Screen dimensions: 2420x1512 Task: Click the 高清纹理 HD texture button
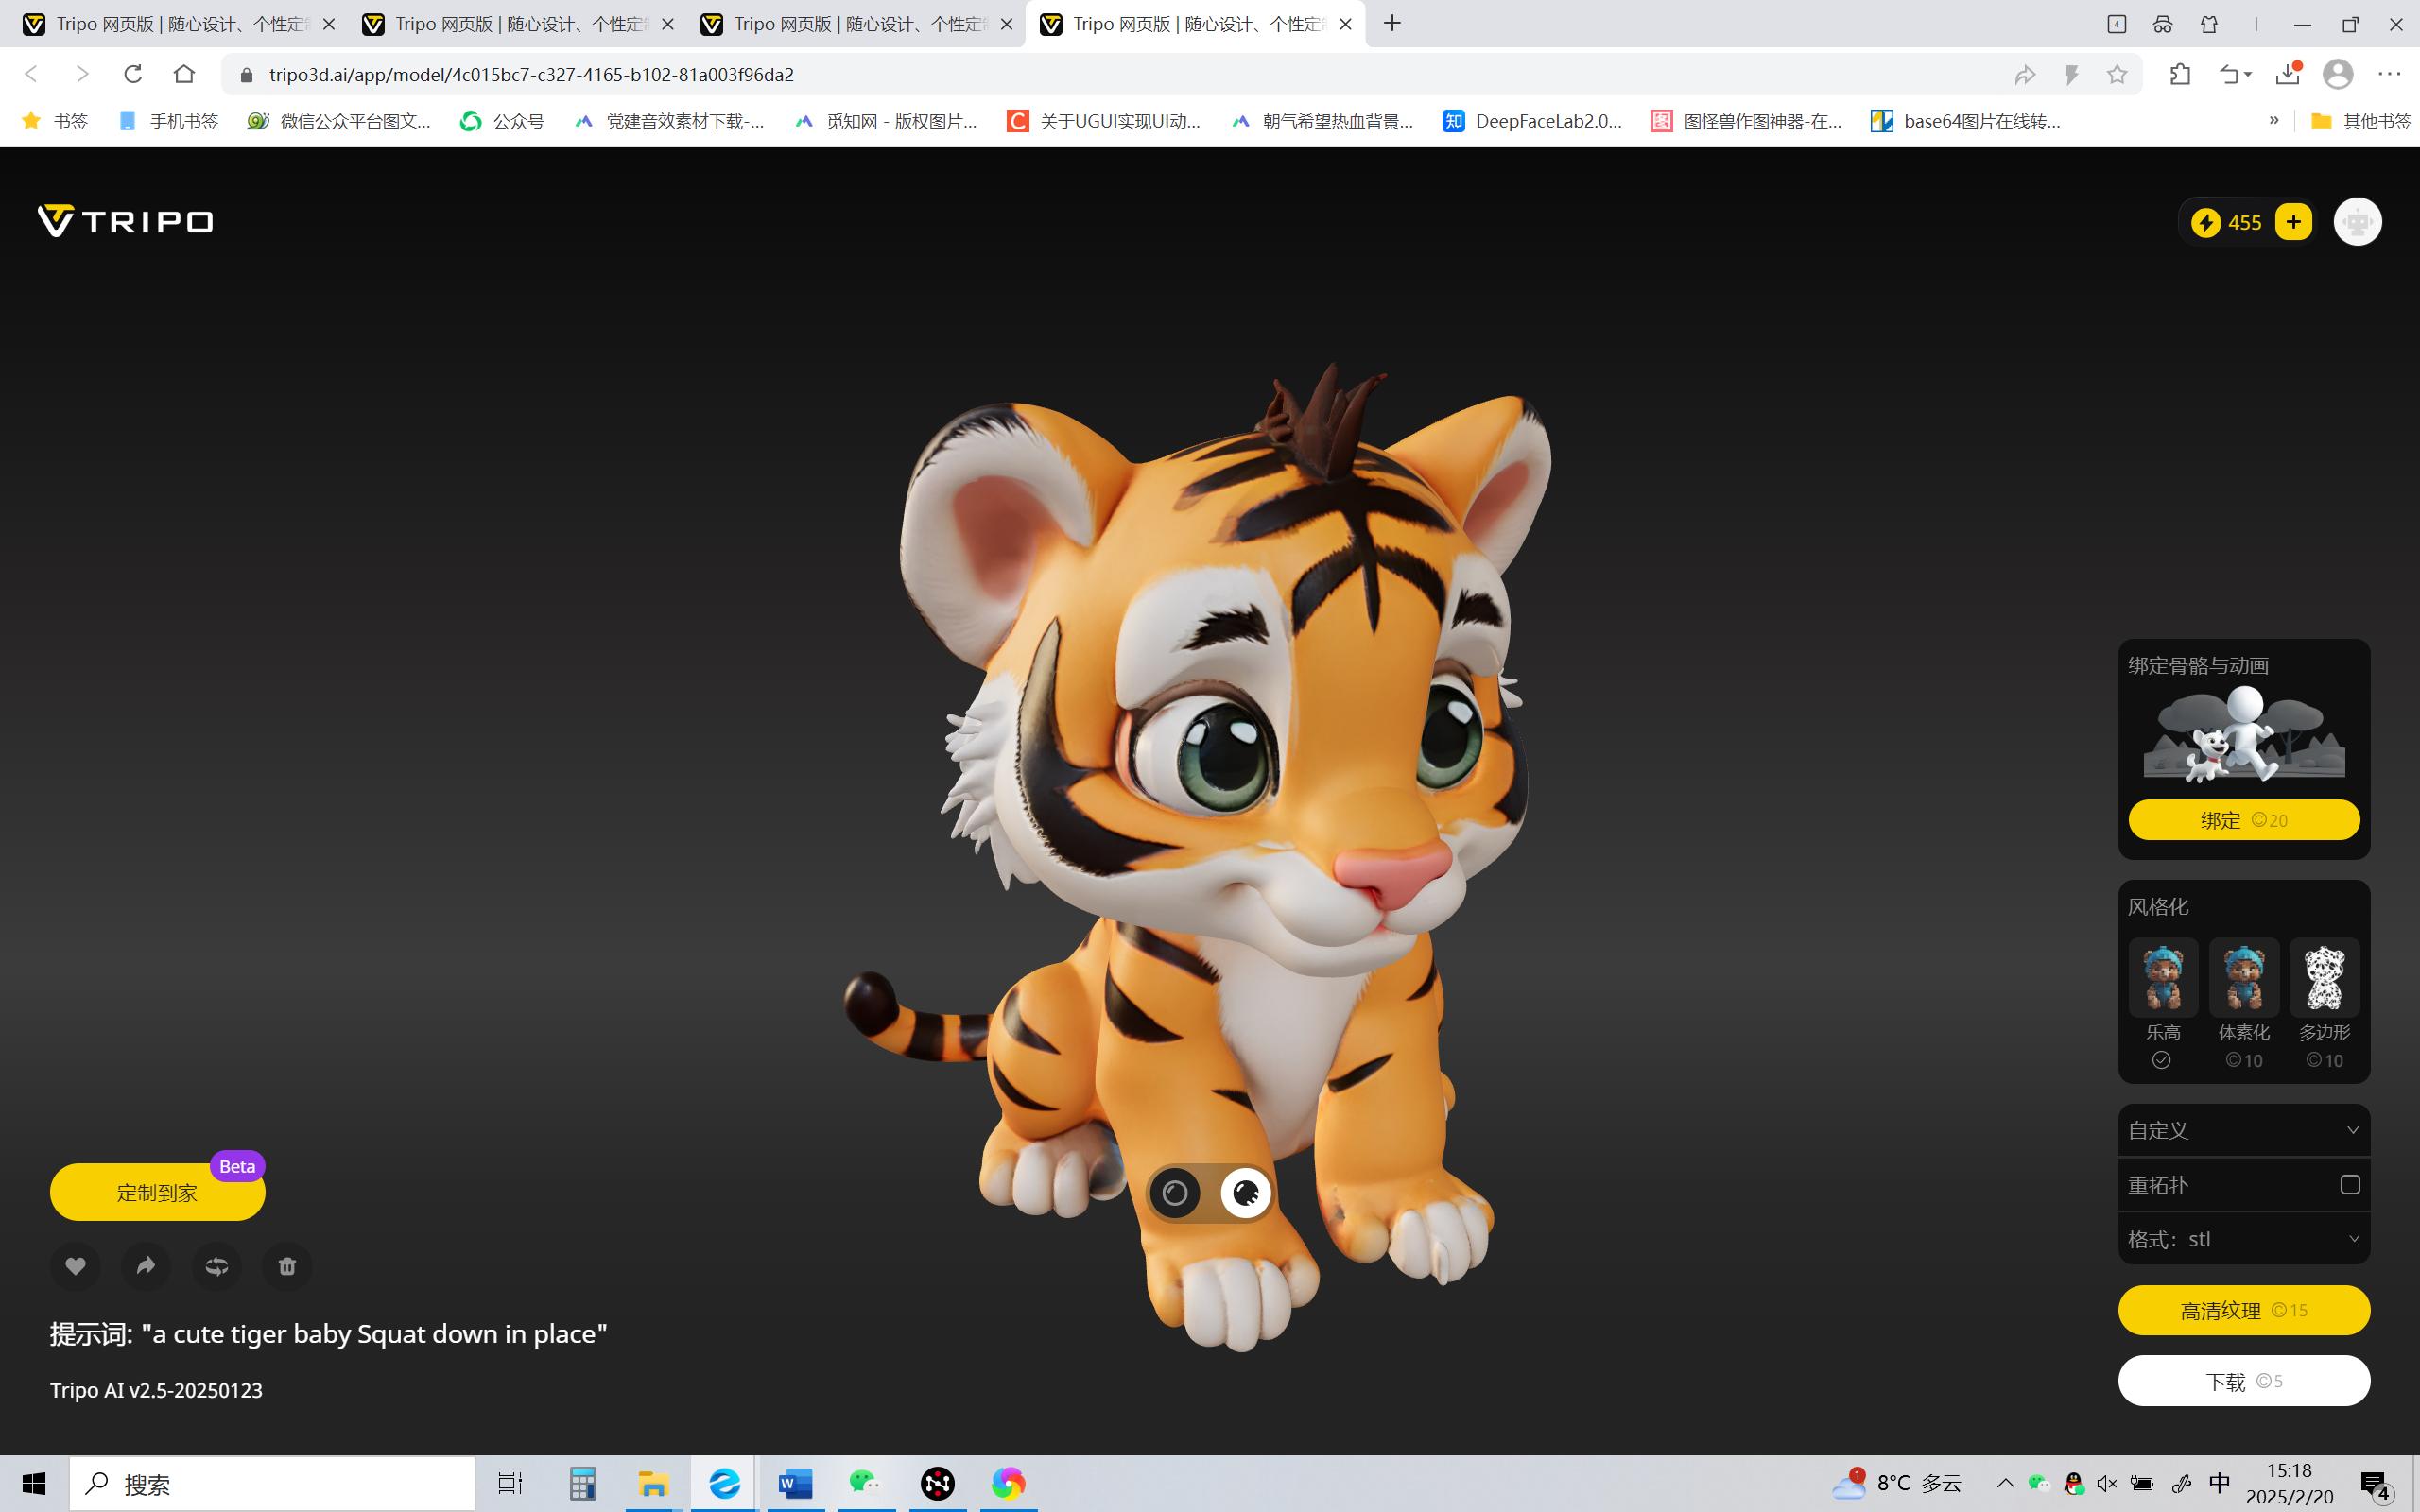pos(2244,1310)
